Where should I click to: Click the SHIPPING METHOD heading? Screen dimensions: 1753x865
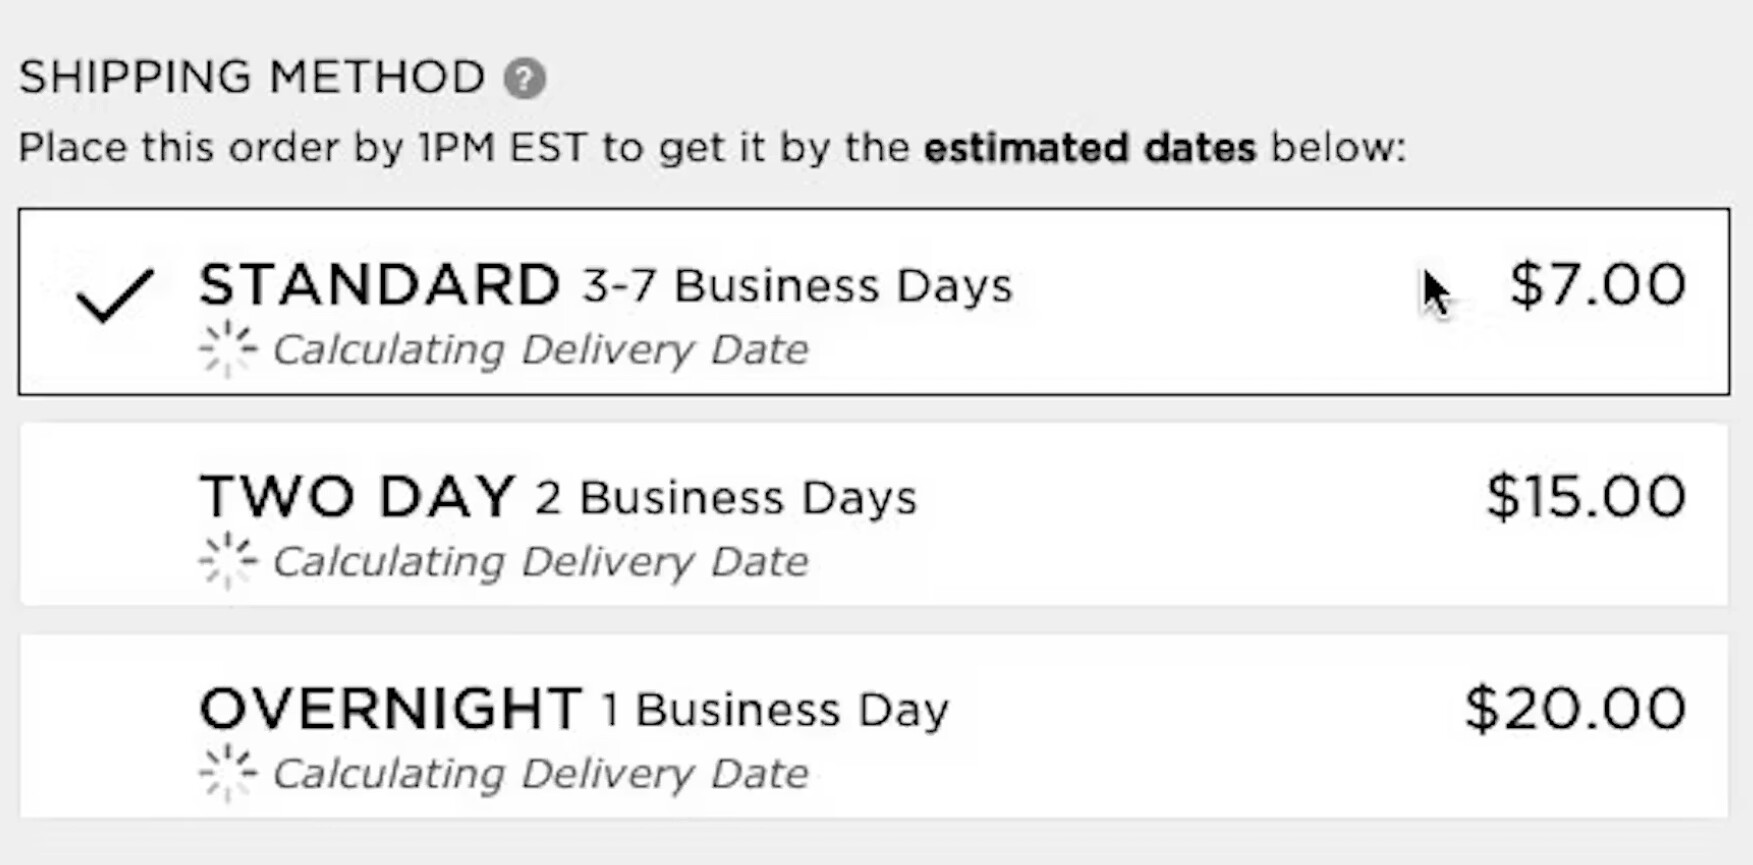point(252,78)
